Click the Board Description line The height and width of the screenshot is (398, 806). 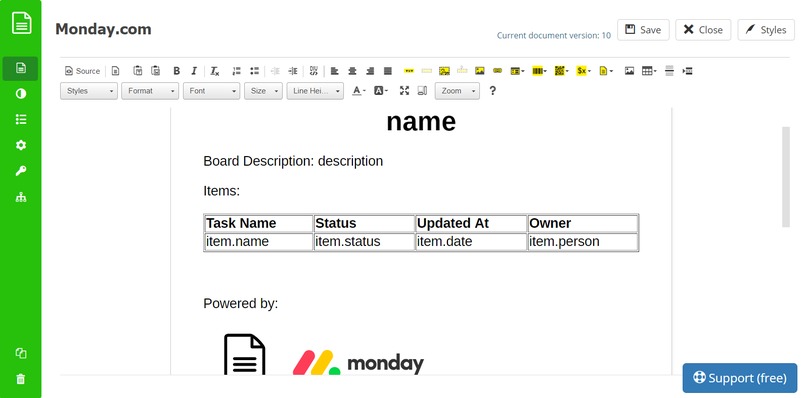[x=293, y=161]
